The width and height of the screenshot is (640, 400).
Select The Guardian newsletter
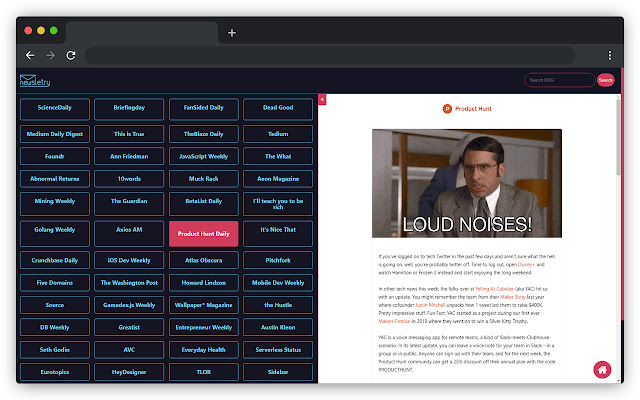pos(129,204)
